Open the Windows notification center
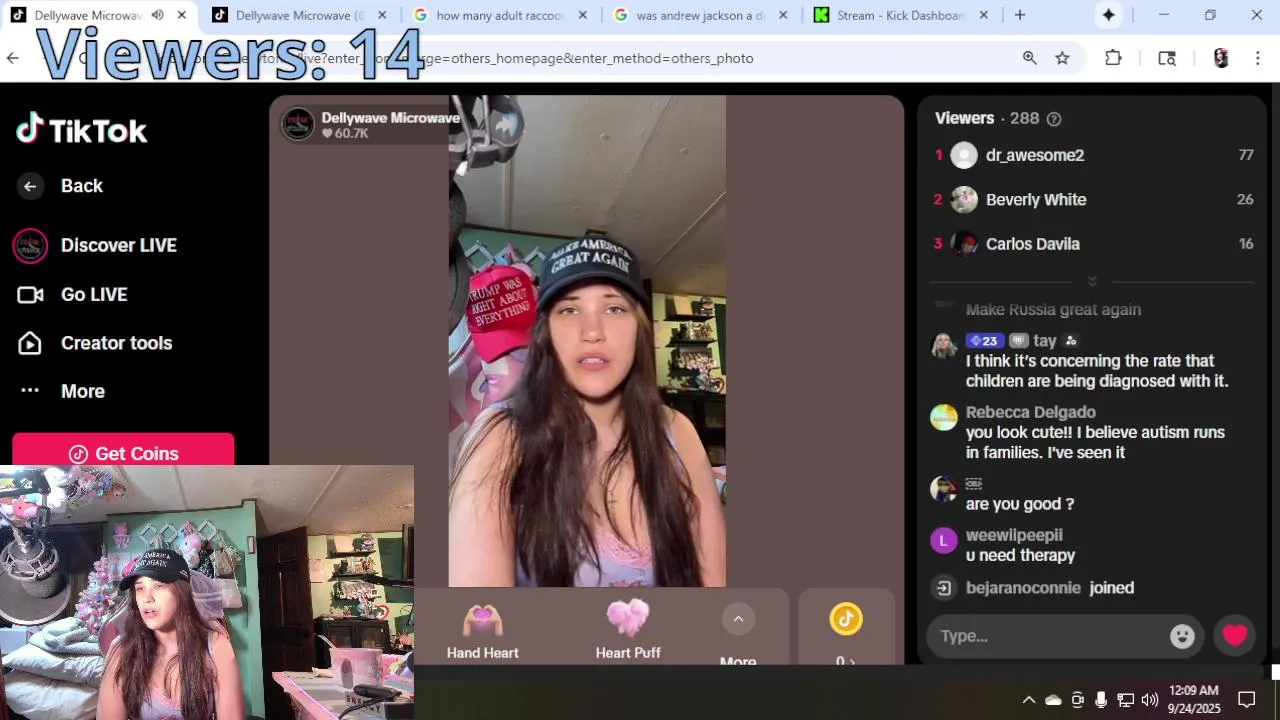Screen dimensions: 1280x720 point(1247,700)
